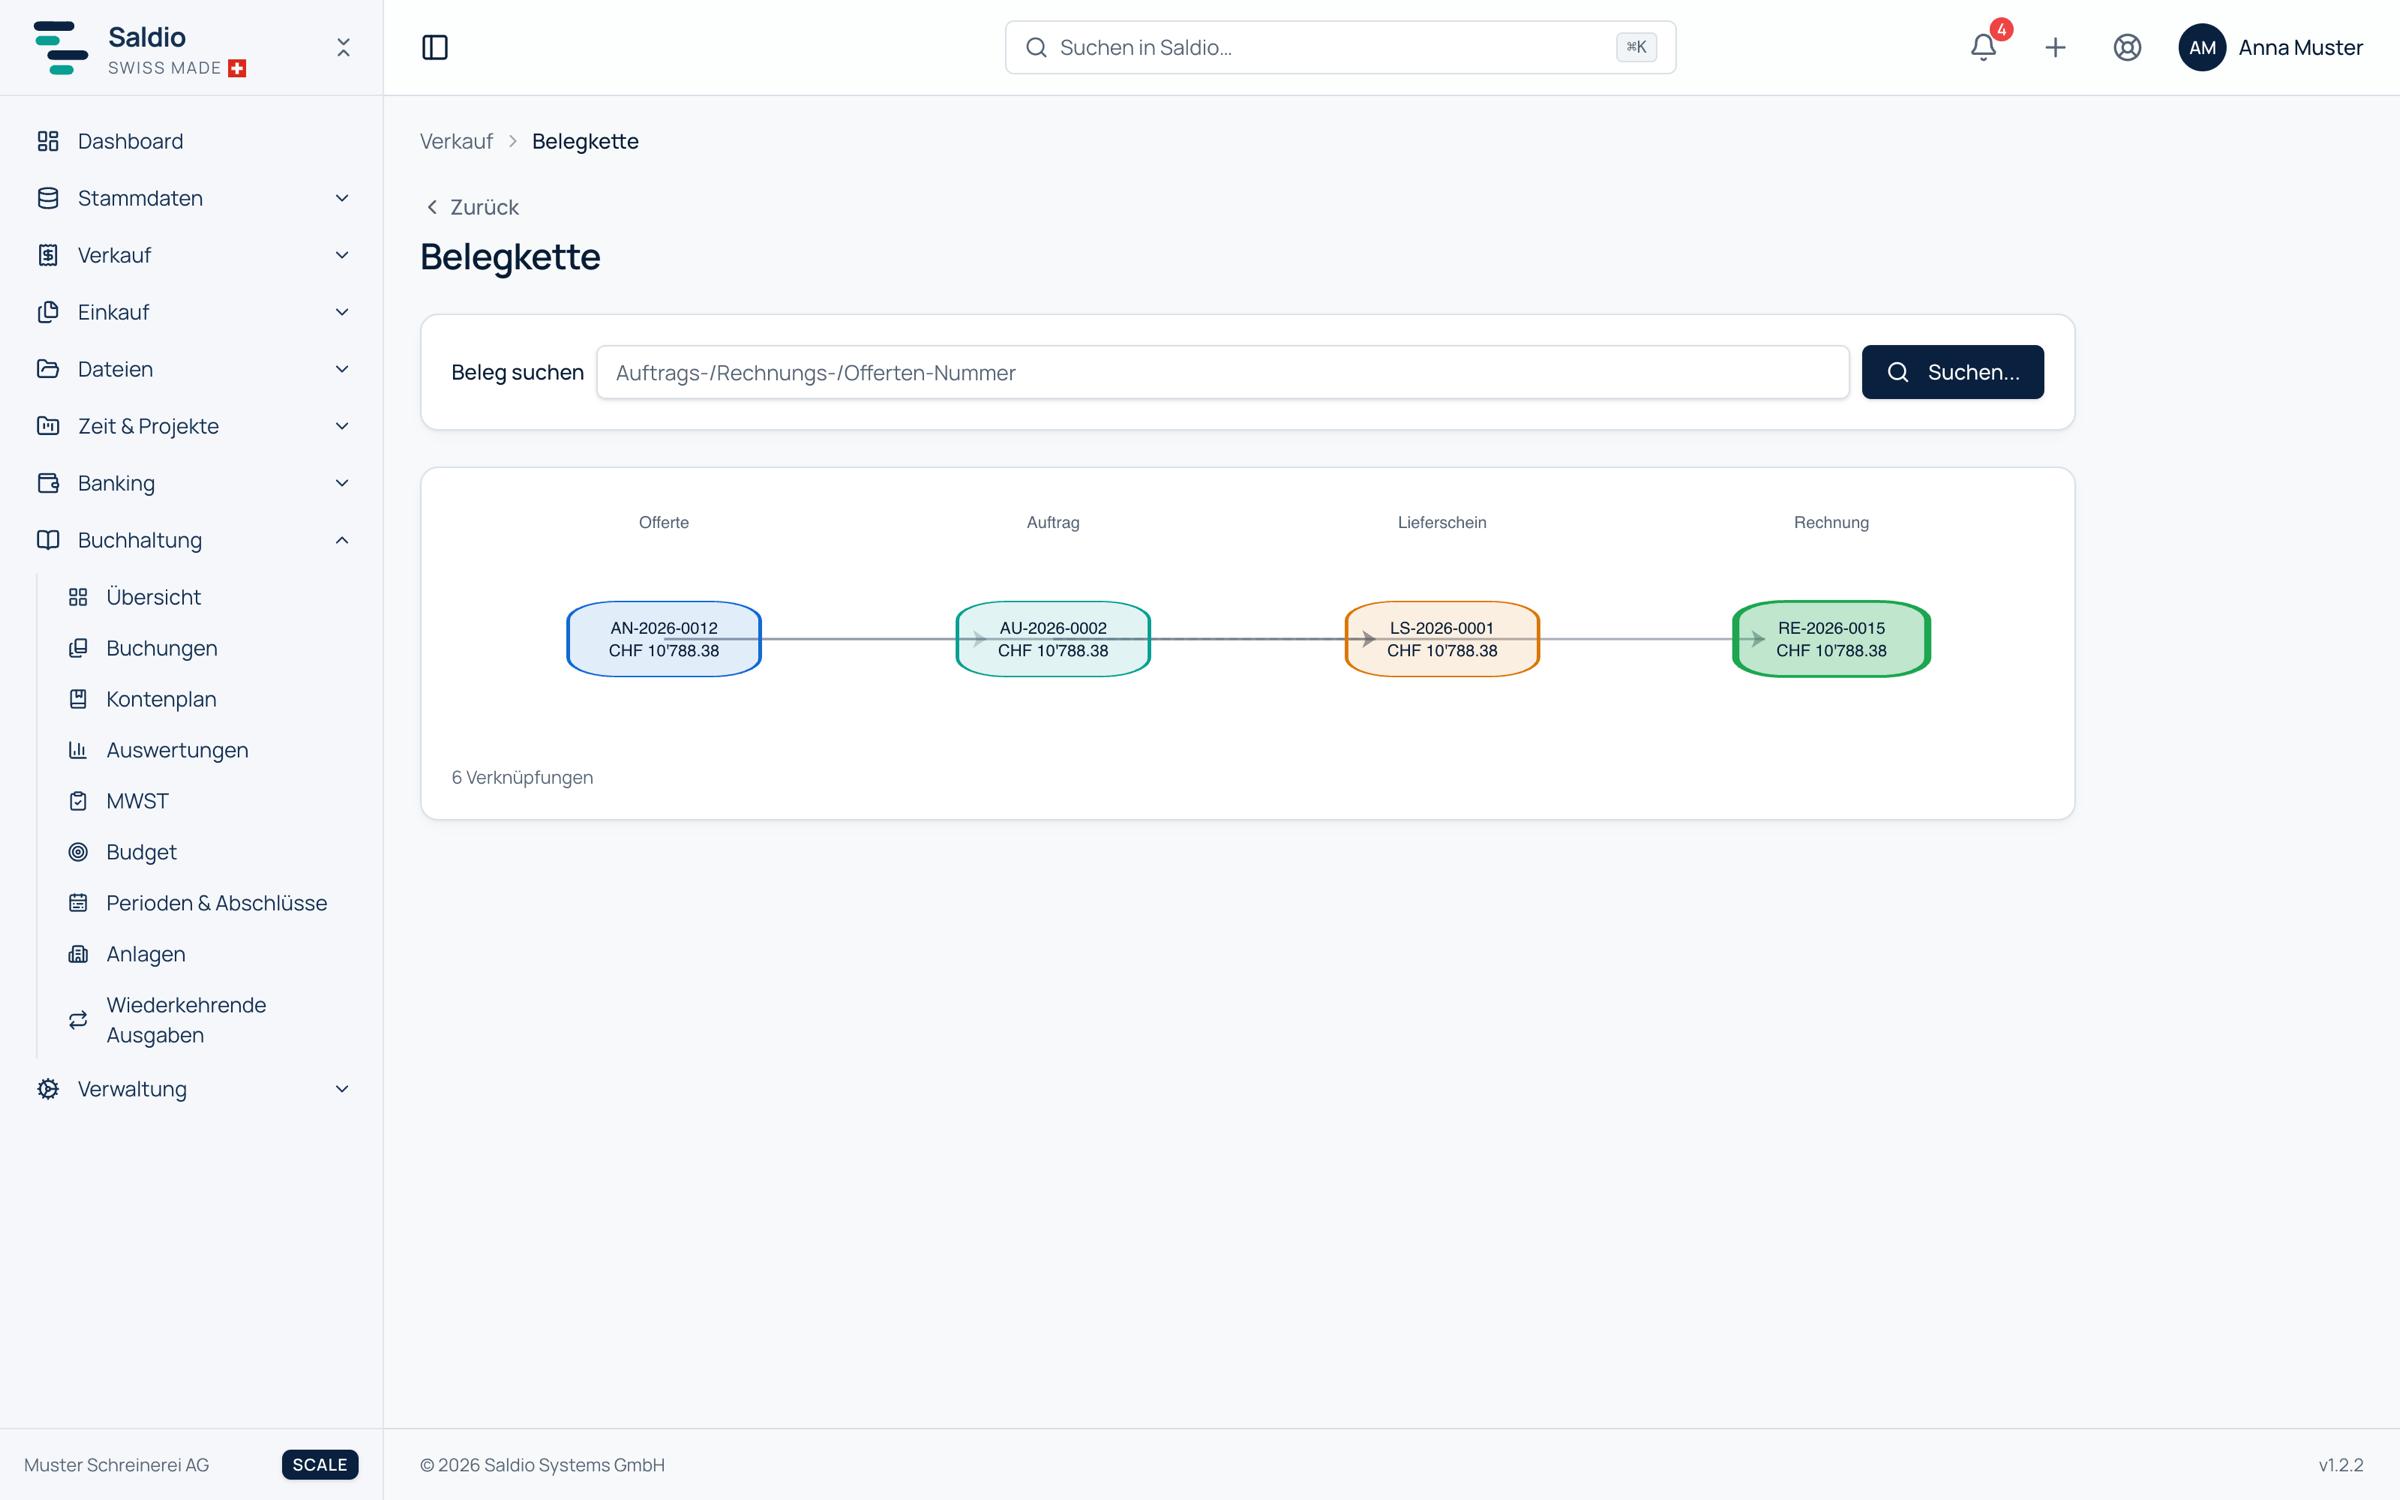This screenshot has height=1500, width=2400.
Task: Open the help lifebuoy icon
Action: (2127, 47)
